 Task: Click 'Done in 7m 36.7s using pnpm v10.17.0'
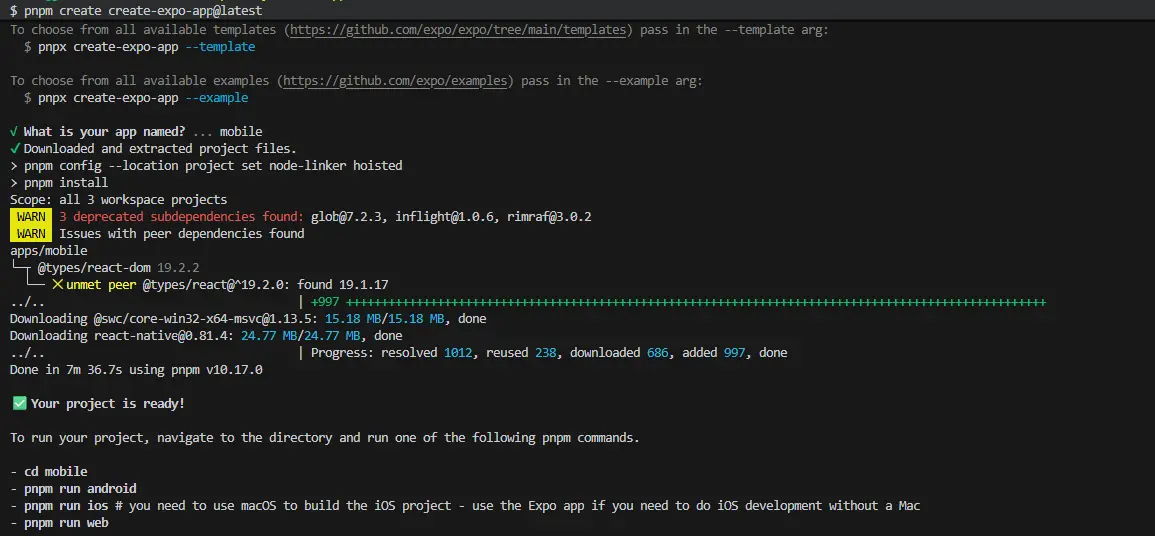click(x=136, y=370)
